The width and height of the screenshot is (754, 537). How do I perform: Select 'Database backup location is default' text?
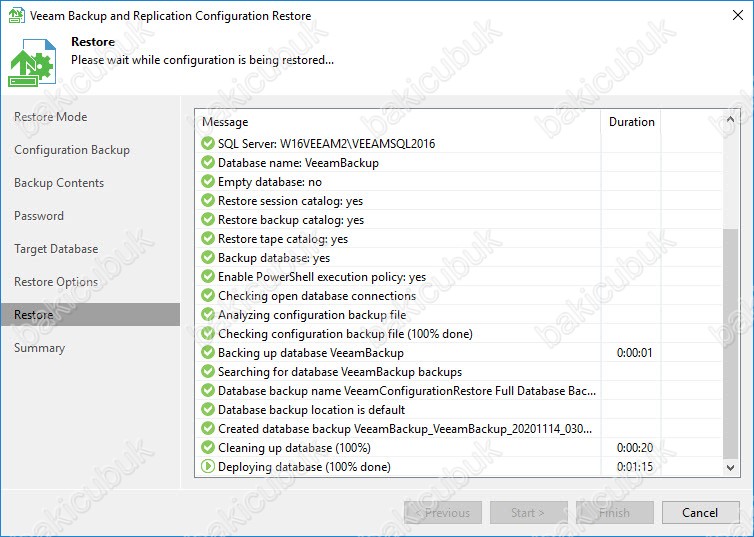point(312,410)
